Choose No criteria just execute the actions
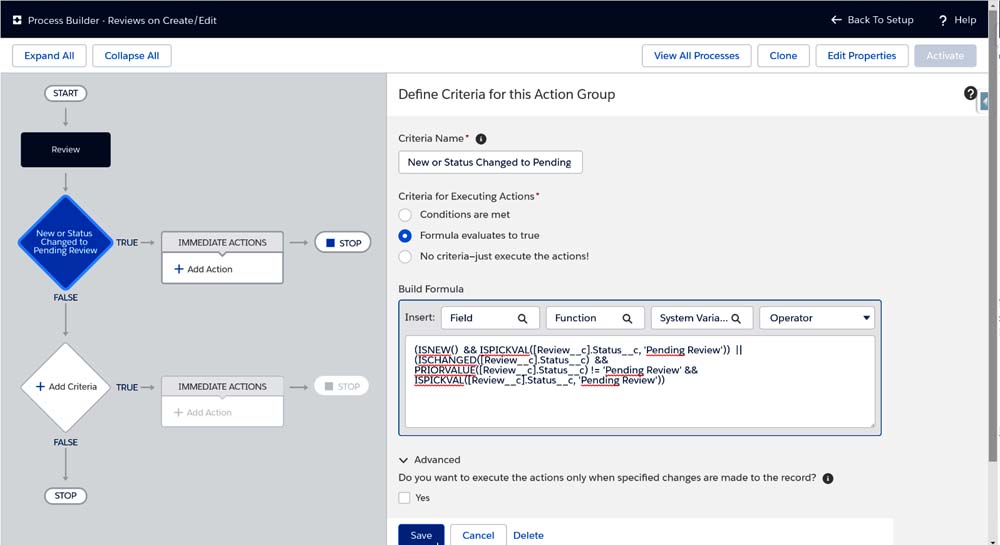The height and width of the screenshot is (545, 1000). coord(405,256)
